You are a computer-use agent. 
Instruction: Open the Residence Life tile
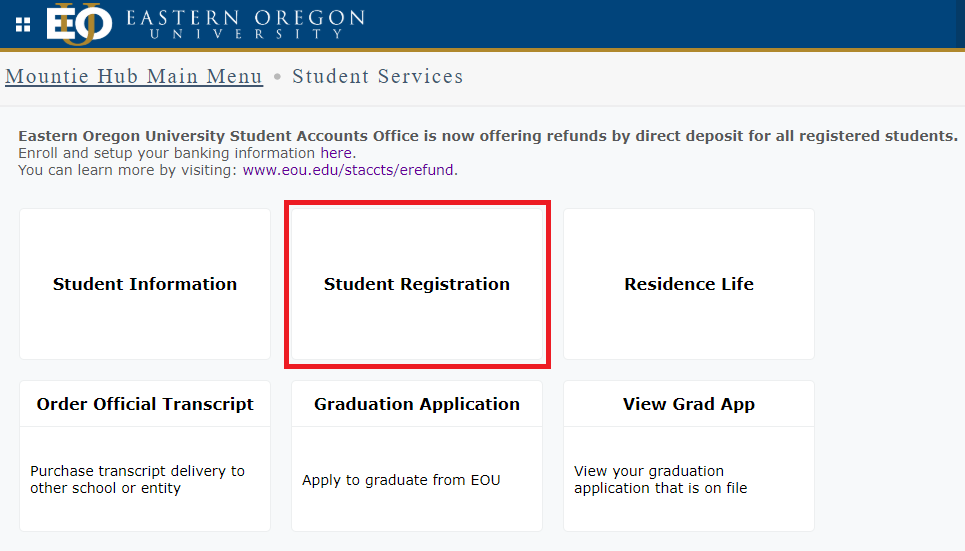point(689,284)
